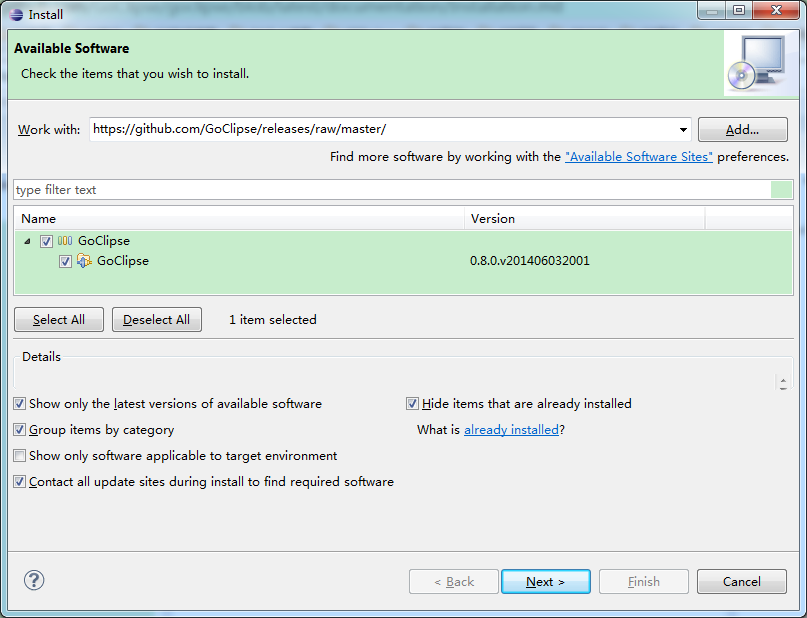Click the Details group label
The height and width of the screenshot is (618, 807).
pyautogui.click(x=41, y=357)
